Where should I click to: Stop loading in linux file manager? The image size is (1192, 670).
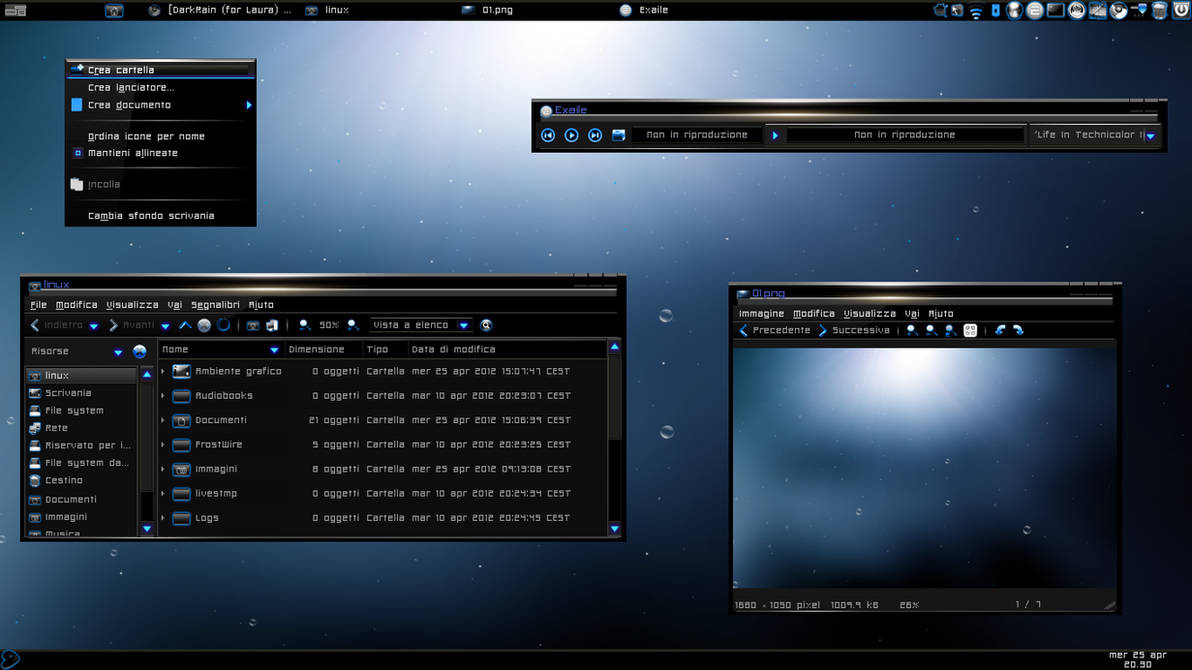204,325
